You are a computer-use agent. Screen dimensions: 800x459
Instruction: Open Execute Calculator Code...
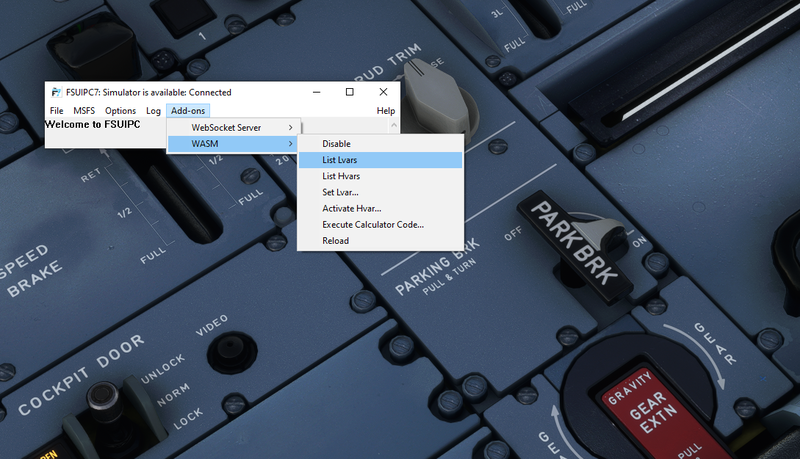381,225
